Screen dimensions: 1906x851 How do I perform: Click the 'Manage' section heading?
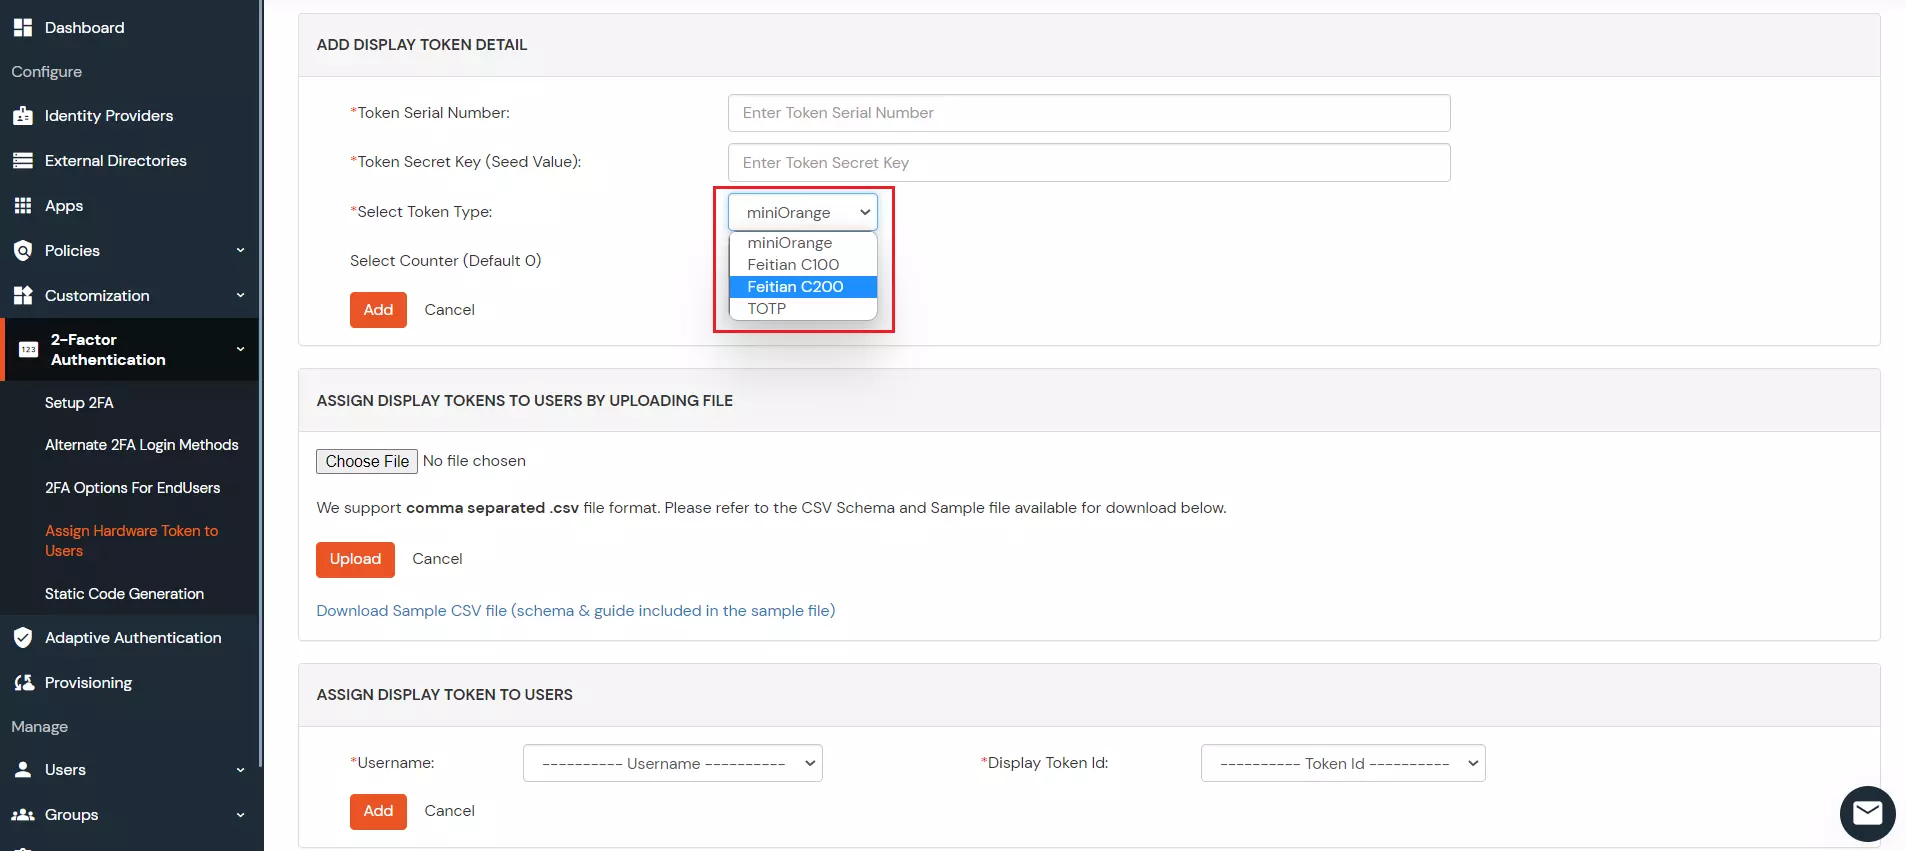40,727
